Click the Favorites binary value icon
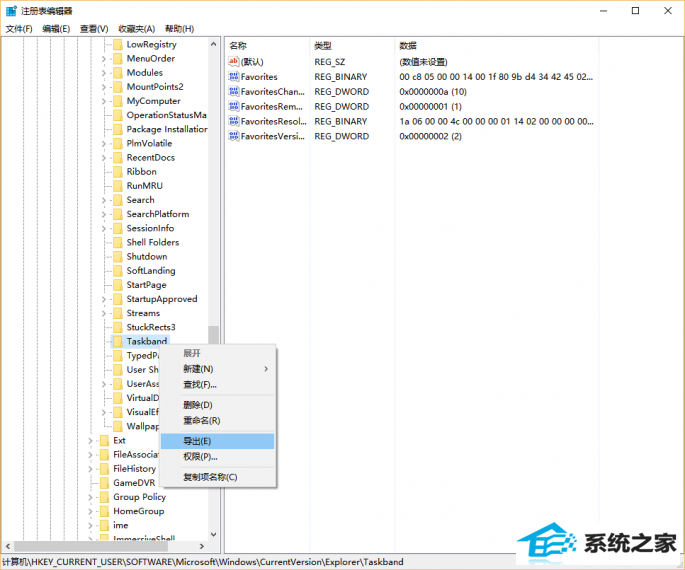This screenshot has height=570, width=685. point(234,76)
